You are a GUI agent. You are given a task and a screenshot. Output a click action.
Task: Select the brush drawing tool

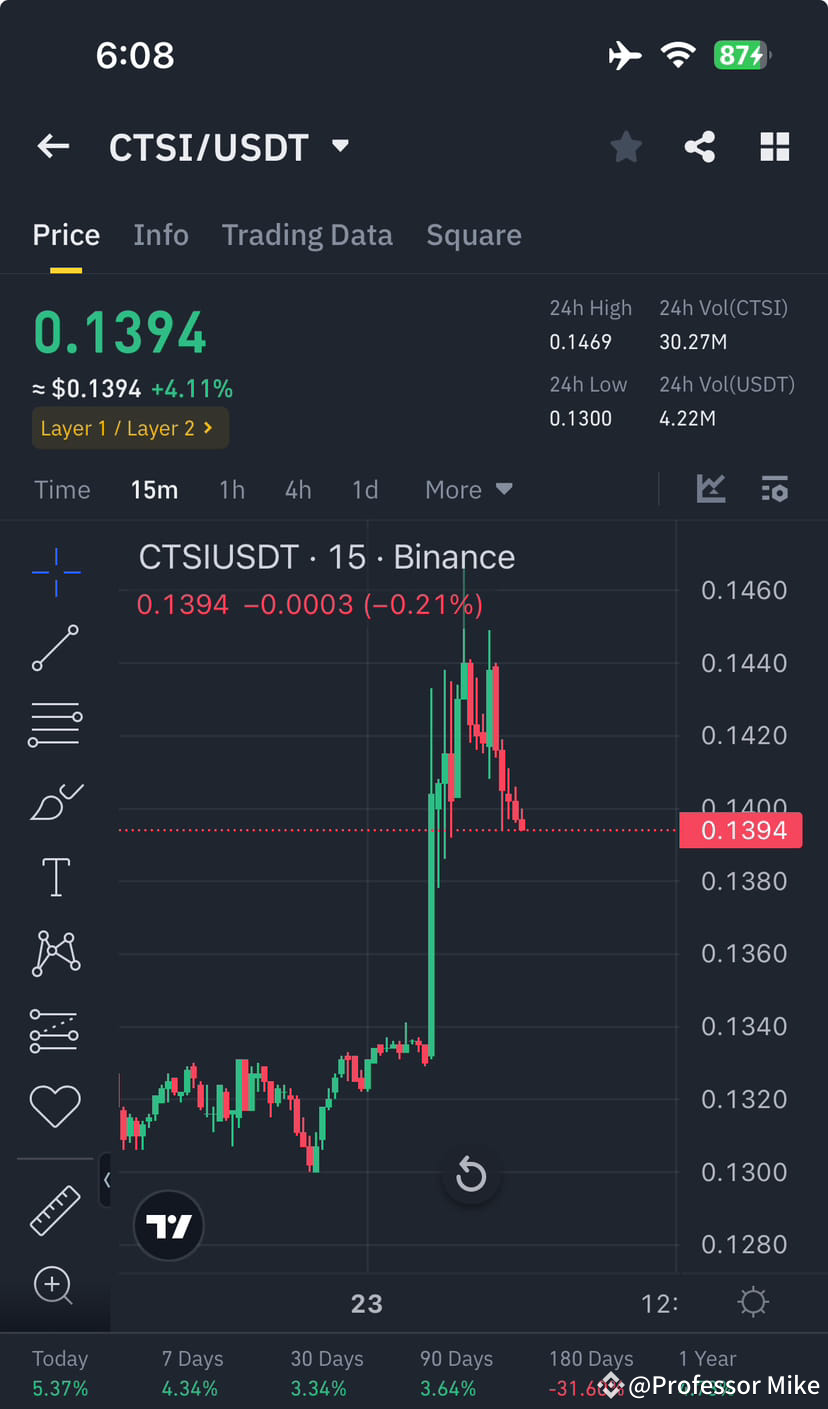point(55,801)
